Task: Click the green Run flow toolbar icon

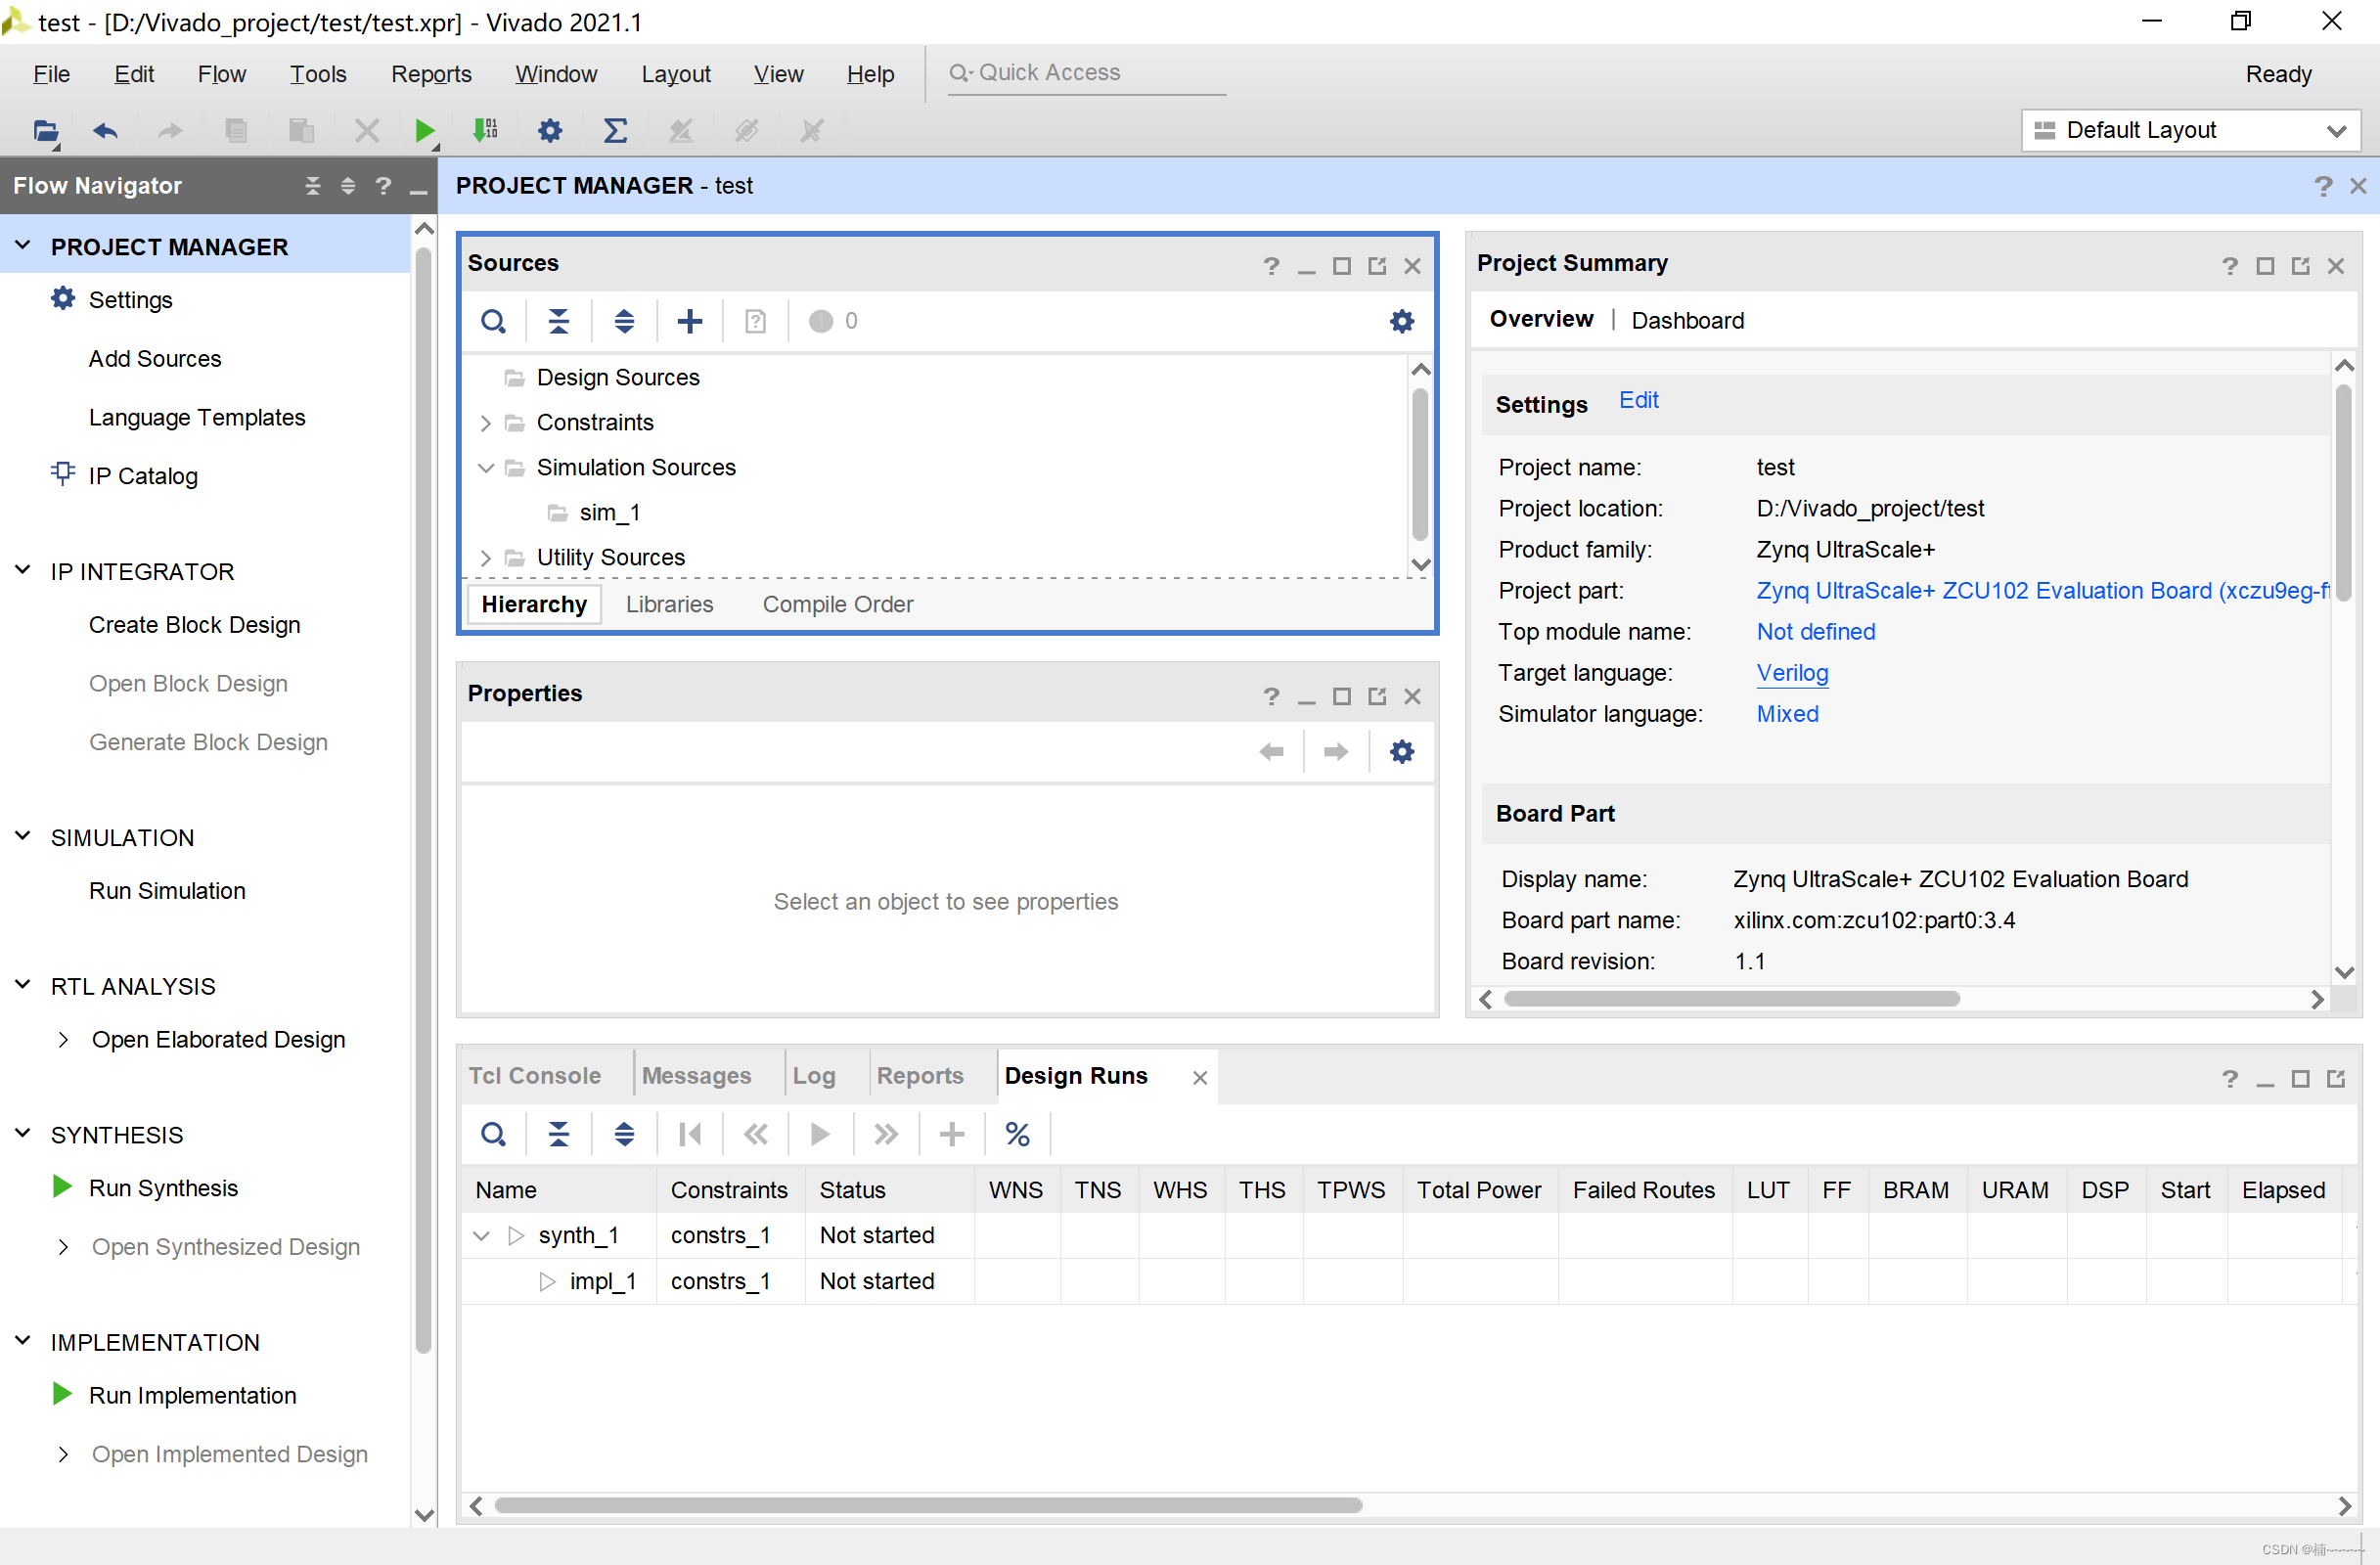Action: click(x=424, y=131)
